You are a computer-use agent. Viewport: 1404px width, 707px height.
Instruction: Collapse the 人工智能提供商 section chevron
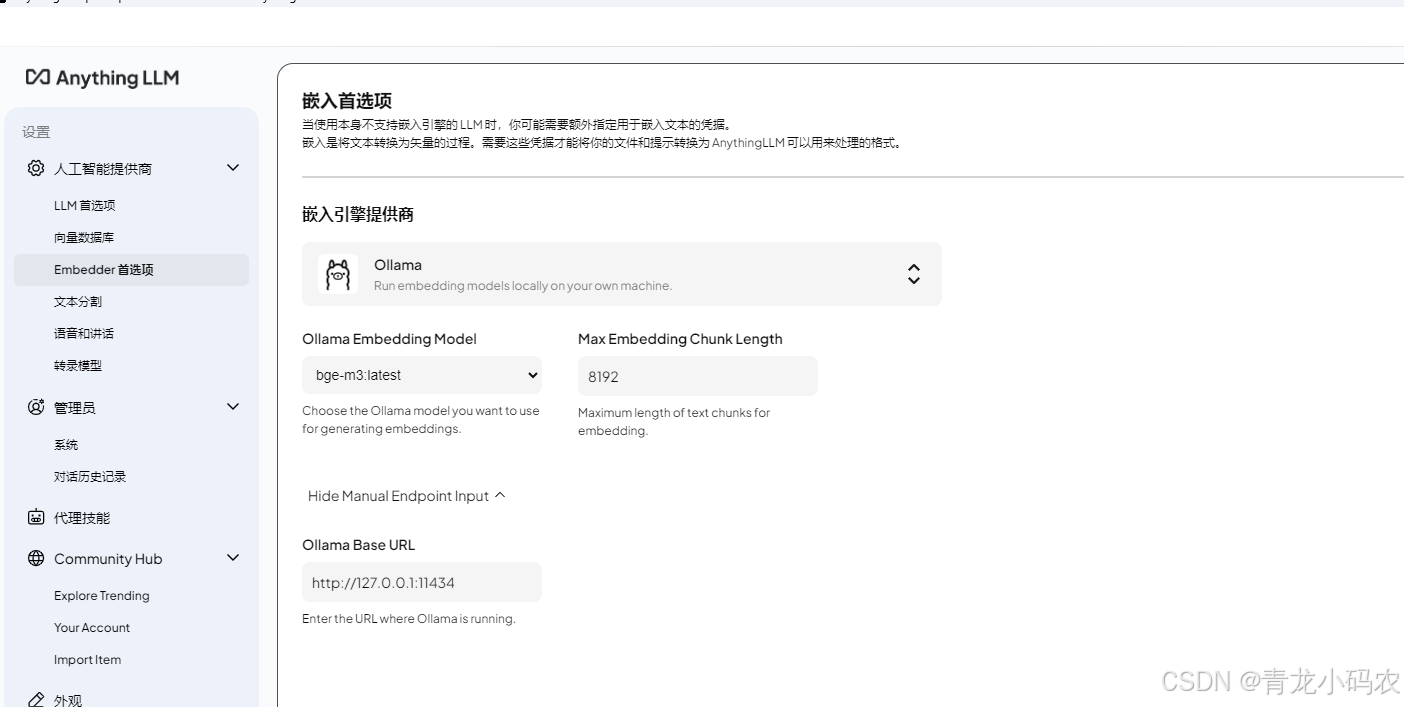pyautogui.click(x=233, y=168)
